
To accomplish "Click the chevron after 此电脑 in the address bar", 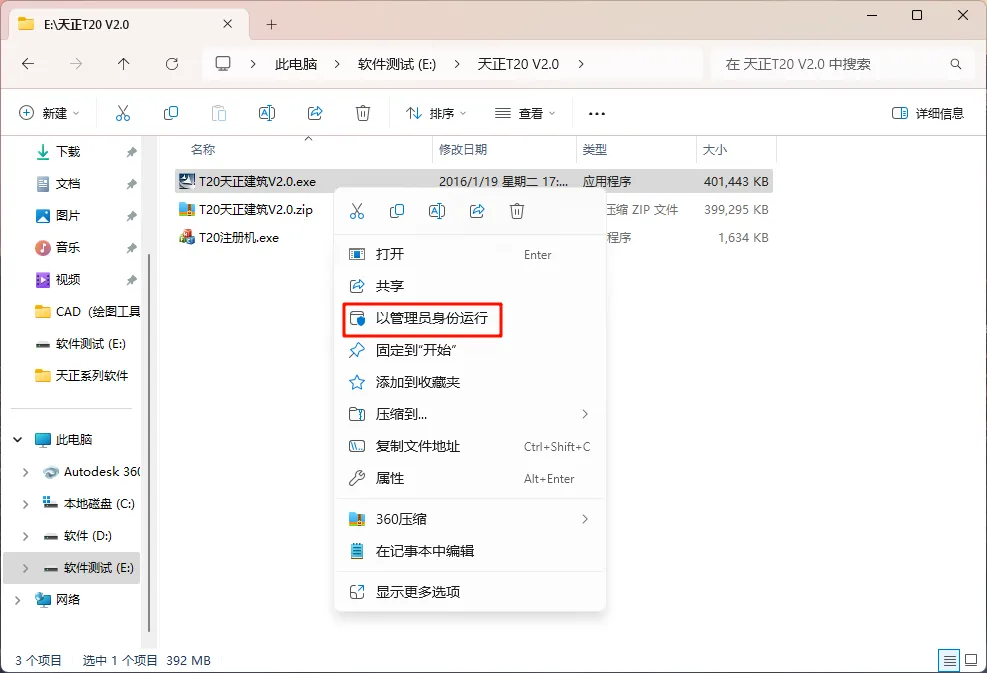I will [337, 64].
